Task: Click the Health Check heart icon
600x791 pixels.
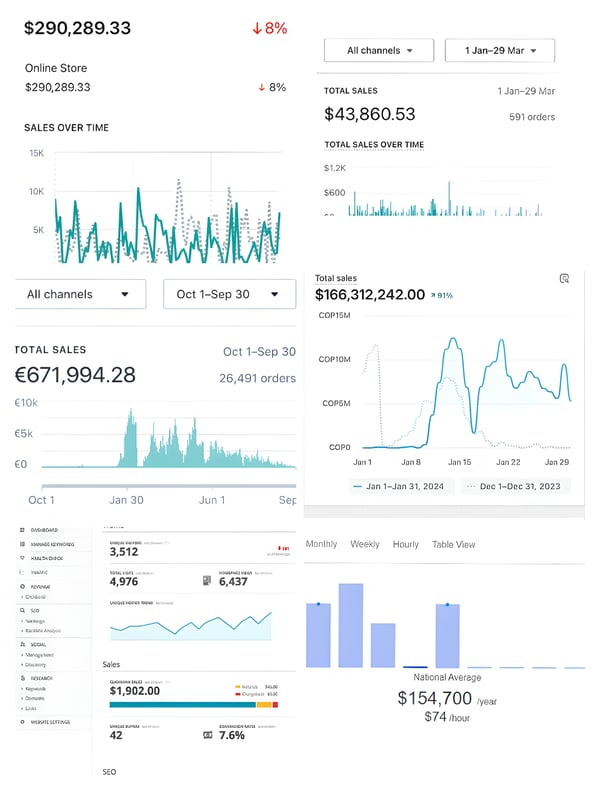Action: (22, 558)
